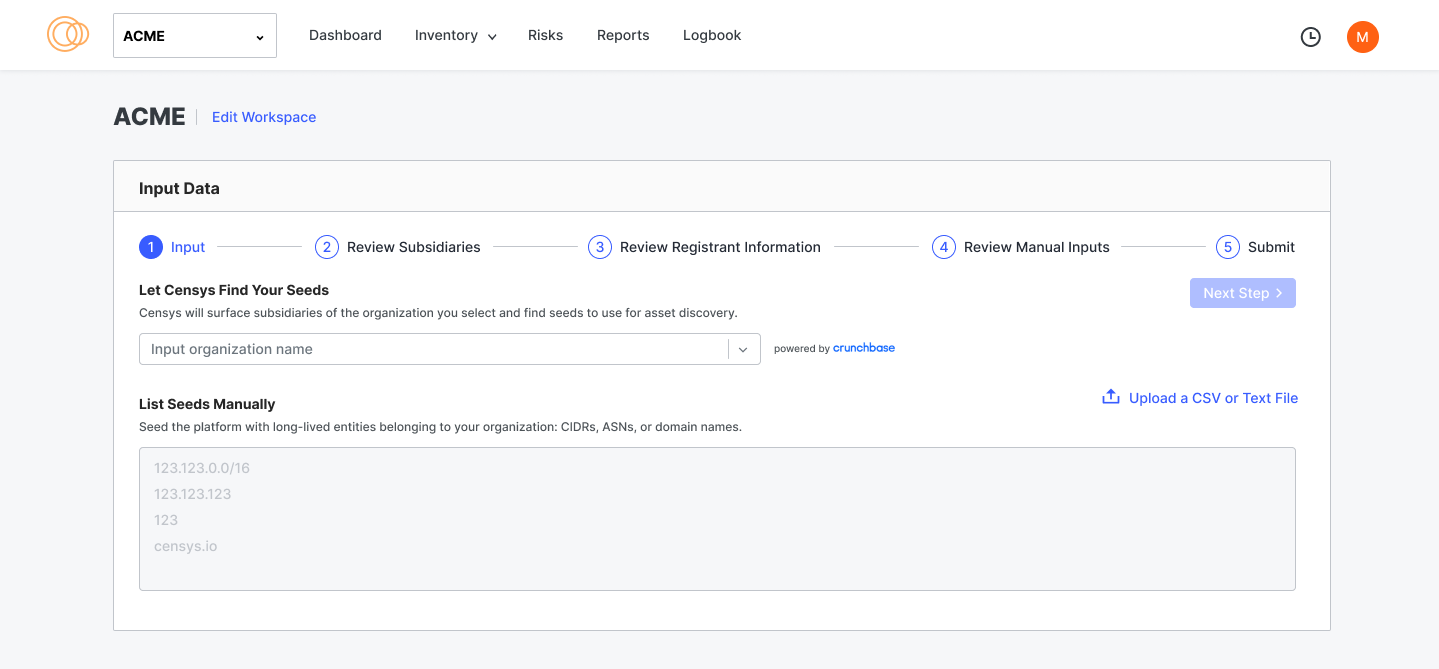Select step 3 circle for Registrant Information
Viewport: 1439px width, 669px height.
[599, 247]
